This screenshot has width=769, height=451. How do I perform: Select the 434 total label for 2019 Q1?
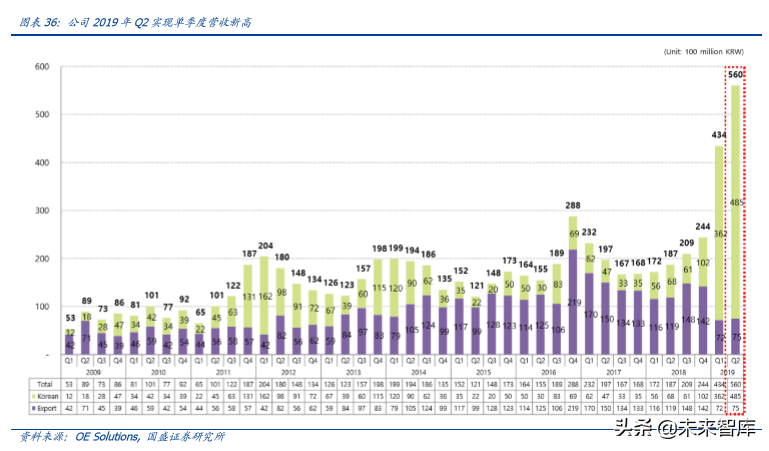[x=718, y=135]
